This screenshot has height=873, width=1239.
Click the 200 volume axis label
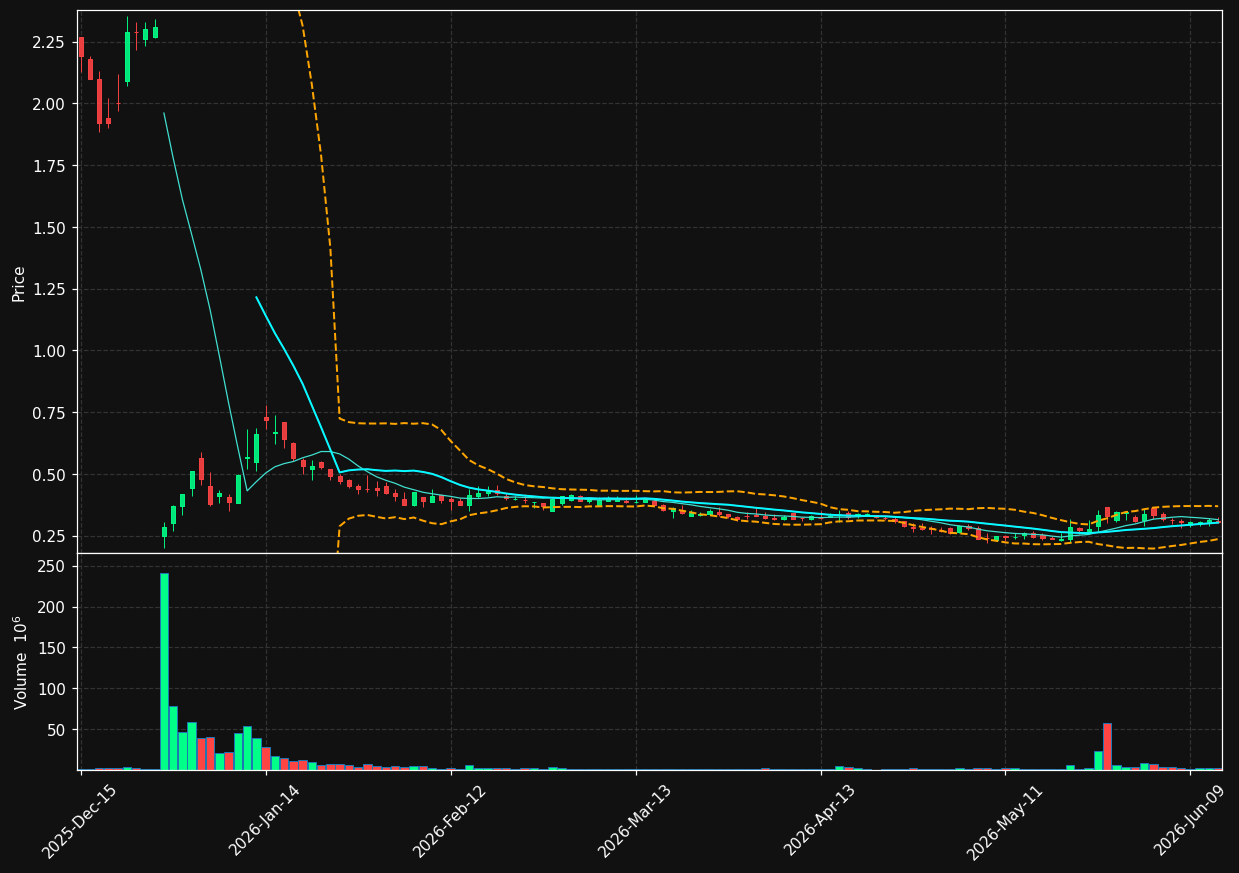53,608
